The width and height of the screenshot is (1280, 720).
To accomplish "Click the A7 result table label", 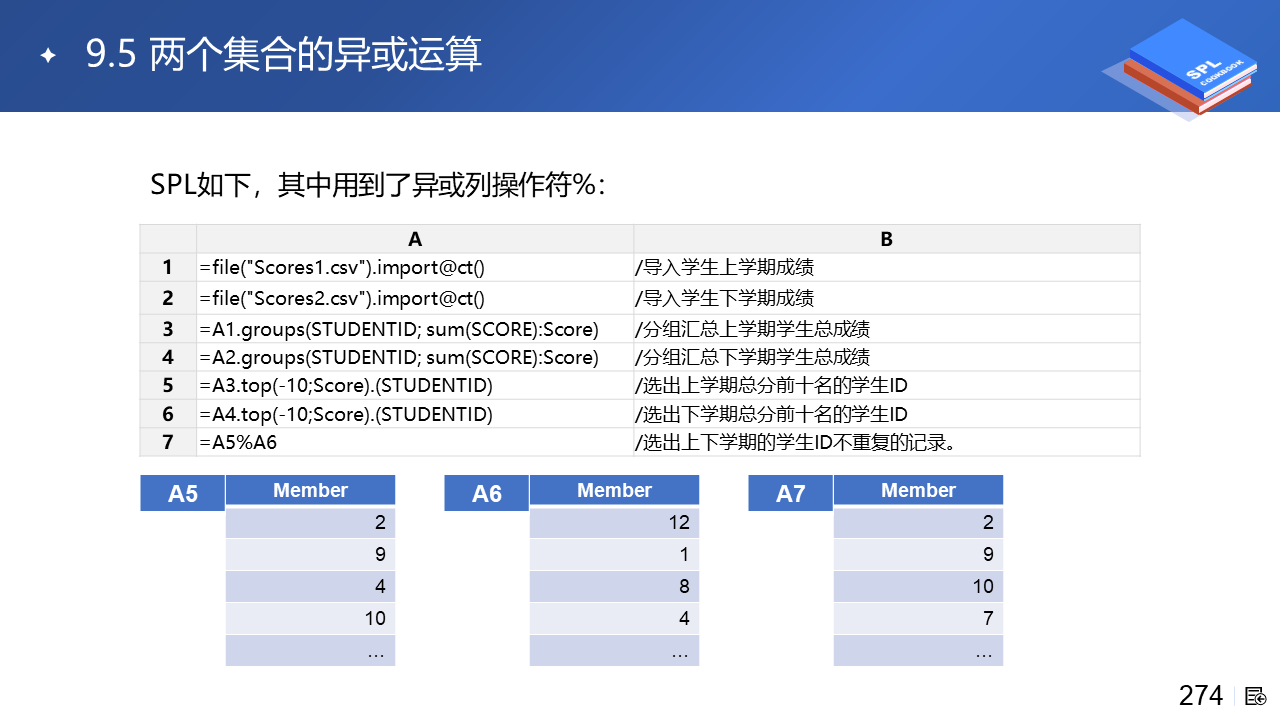I will 790,494.
